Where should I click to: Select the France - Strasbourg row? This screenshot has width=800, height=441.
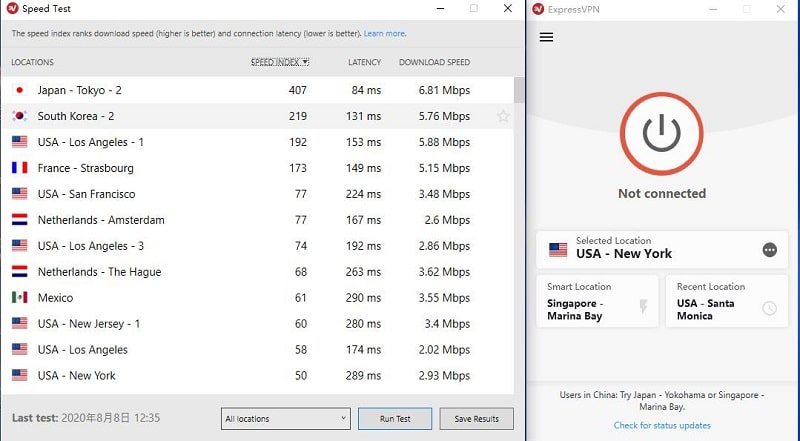tap(257, 168)
